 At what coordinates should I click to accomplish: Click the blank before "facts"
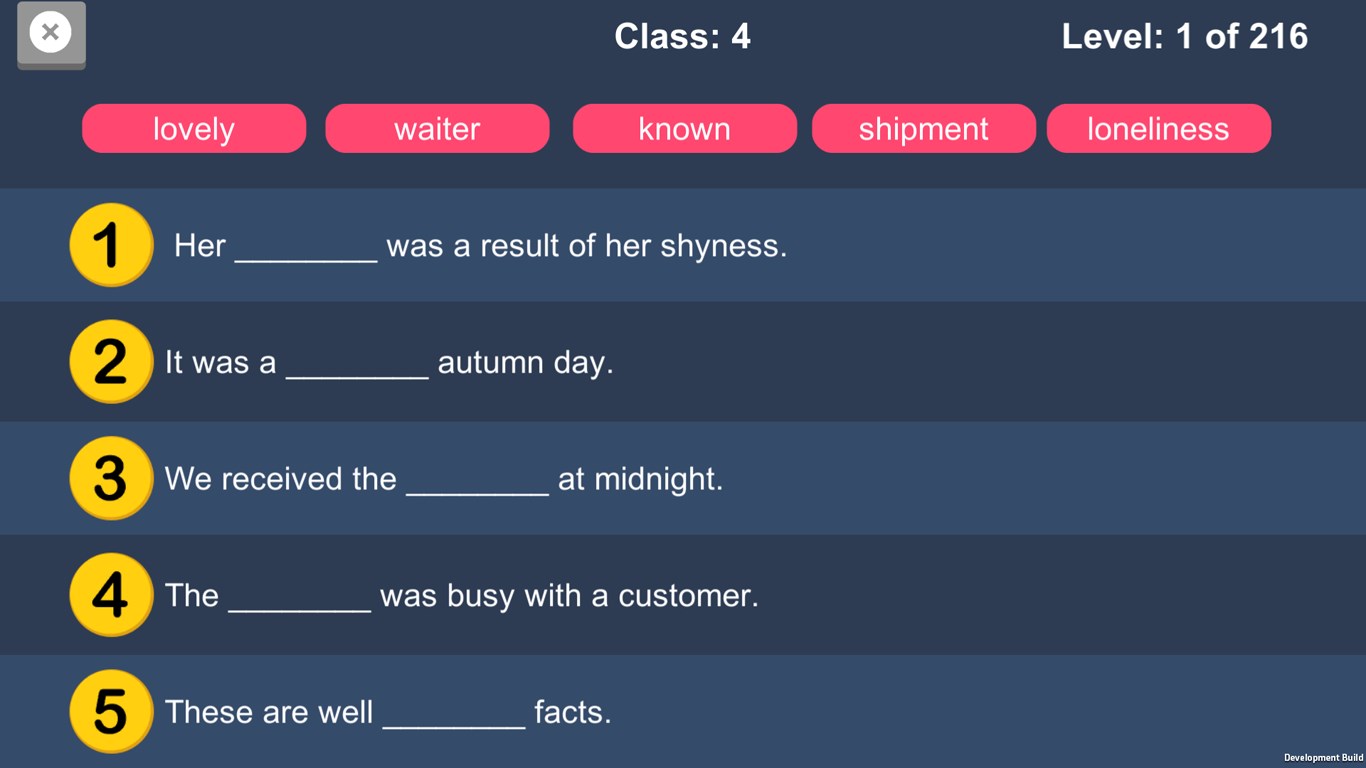pos(454,715)
